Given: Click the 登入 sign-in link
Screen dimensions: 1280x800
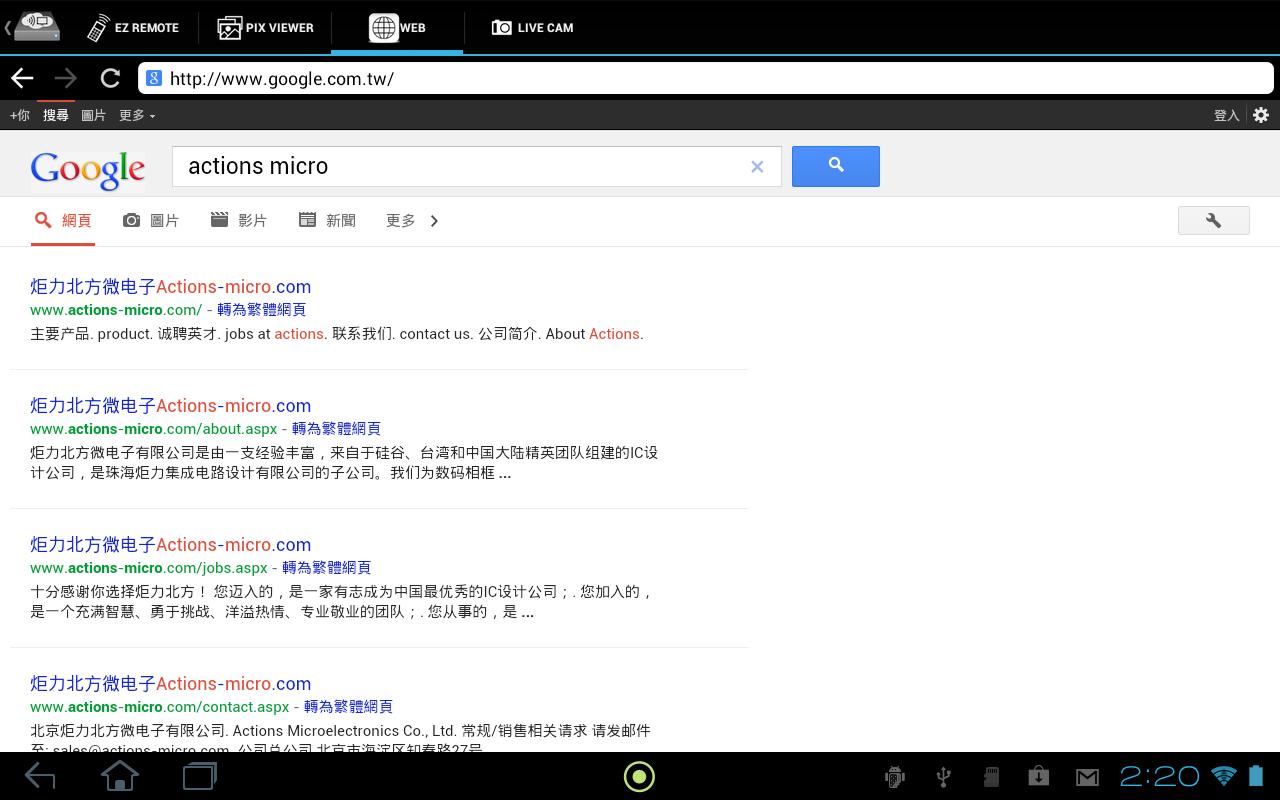Looking at the screenshot, I should (1226, 115).
